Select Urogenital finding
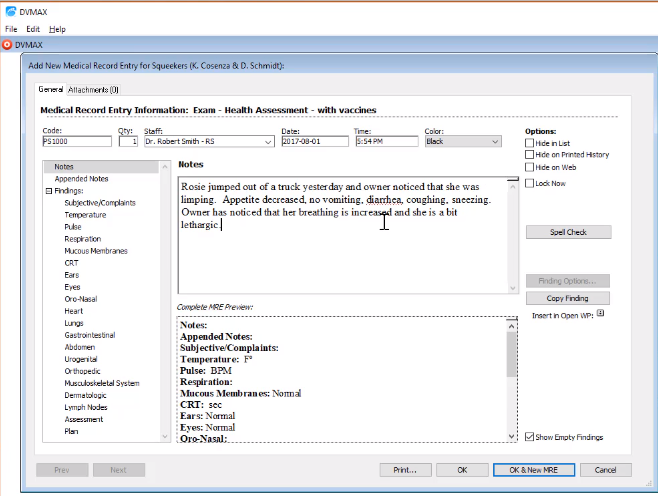The height and width of the screenshot is (496, 658). tap(81, 359)
